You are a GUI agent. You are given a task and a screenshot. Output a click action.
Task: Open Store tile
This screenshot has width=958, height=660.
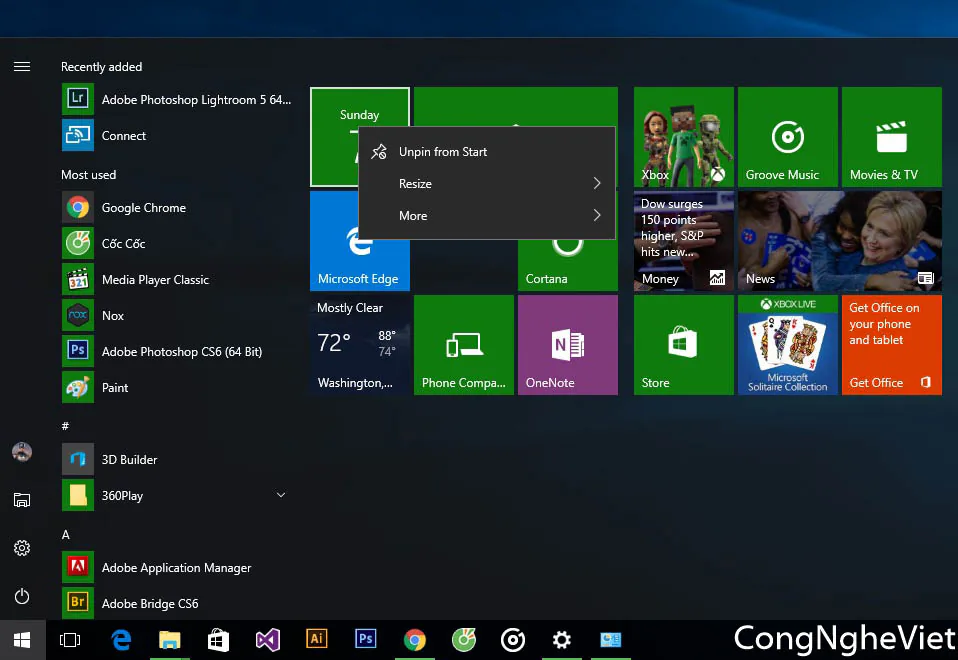(x=684, y=345)
